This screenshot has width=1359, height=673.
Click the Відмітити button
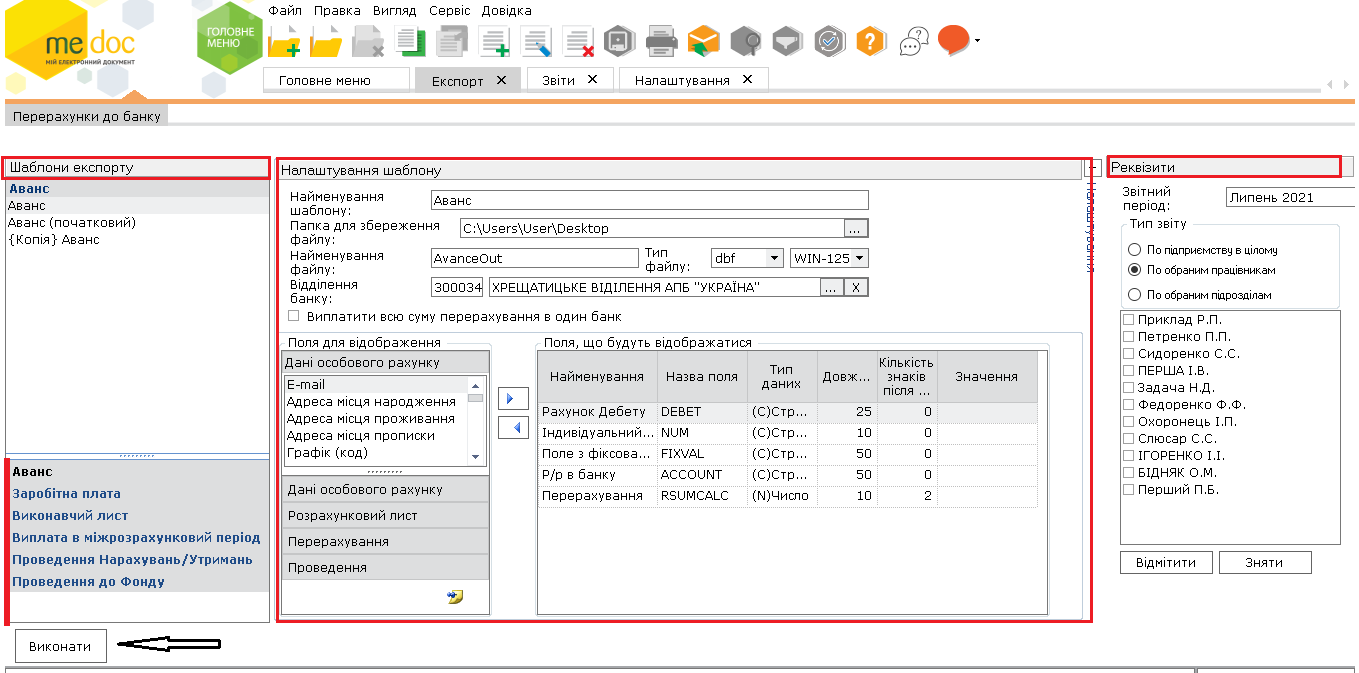(x=1165, y=562)
